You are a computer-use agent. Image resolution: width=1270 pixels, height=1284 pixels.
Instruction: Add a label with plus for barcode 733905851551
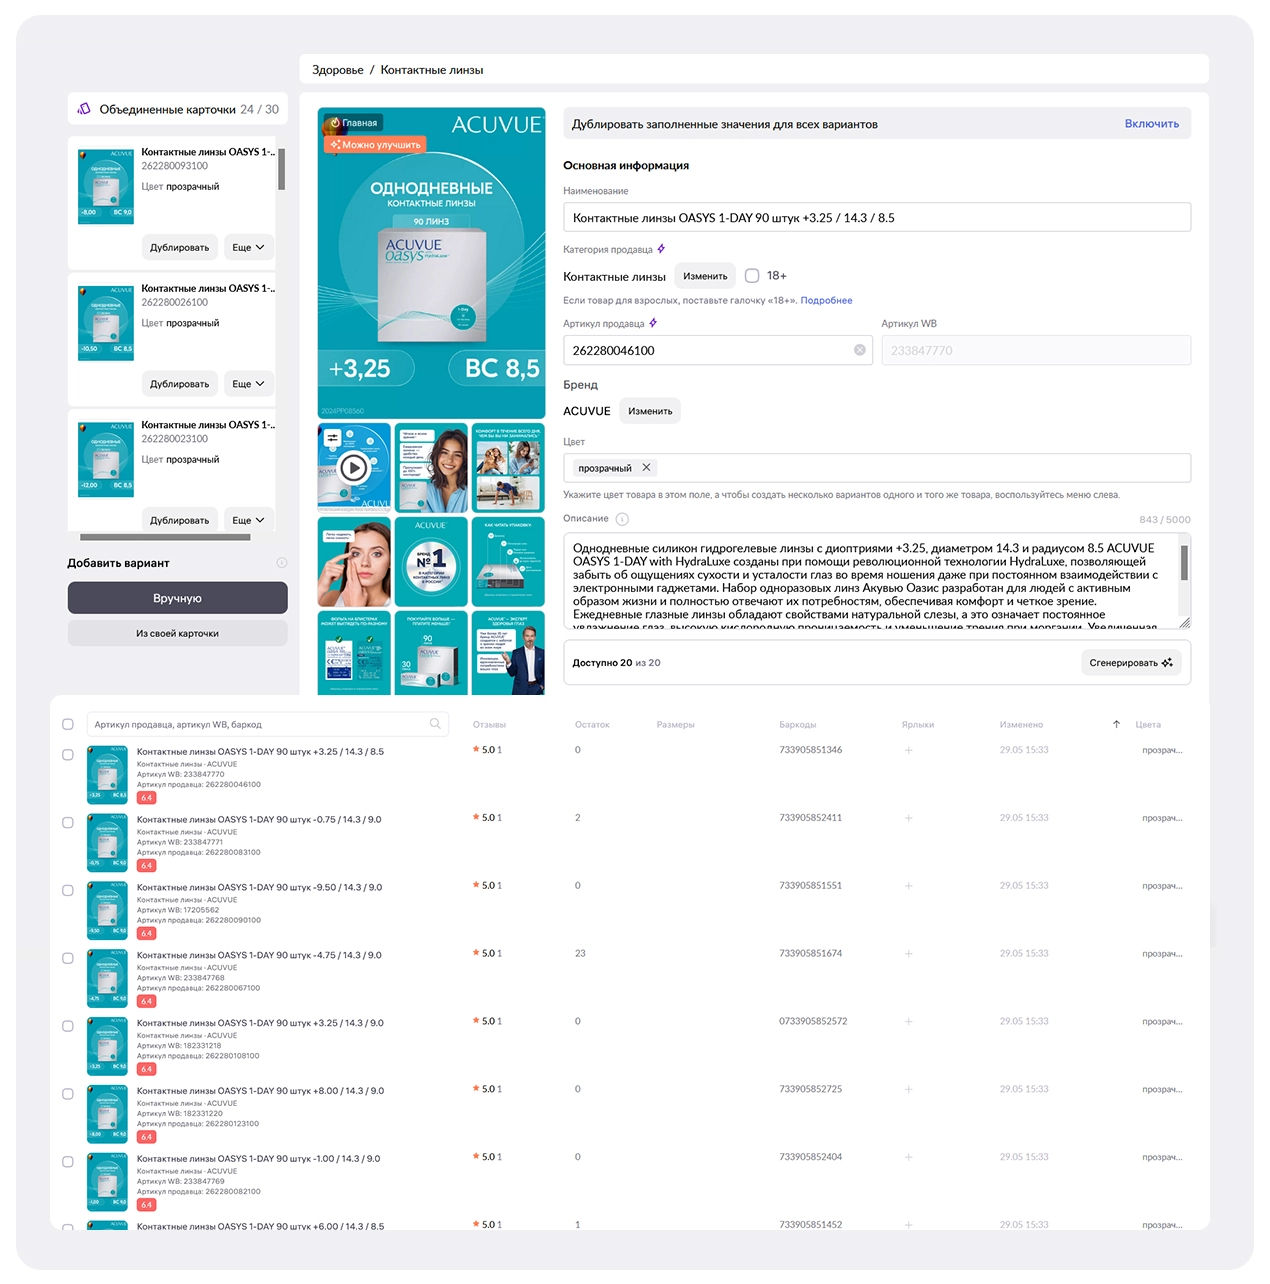908,886
